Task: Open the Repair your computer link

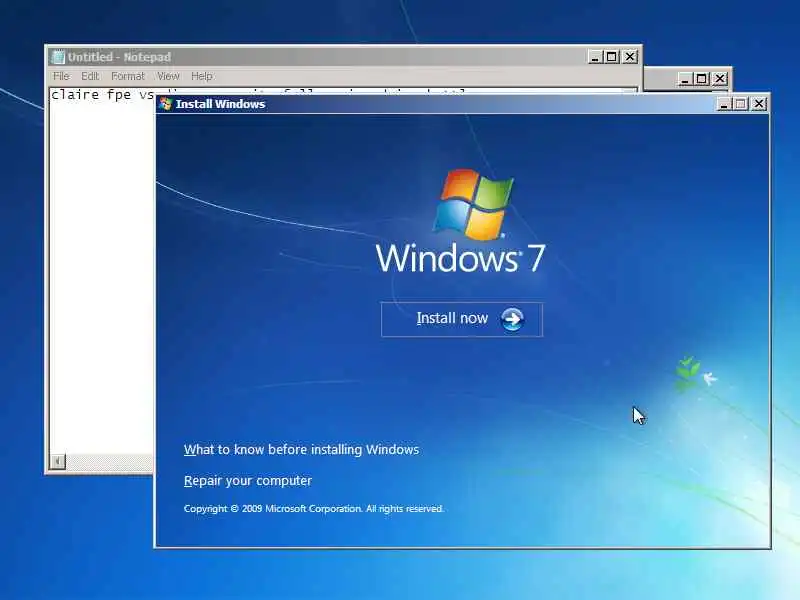Action: coord(247,481)
